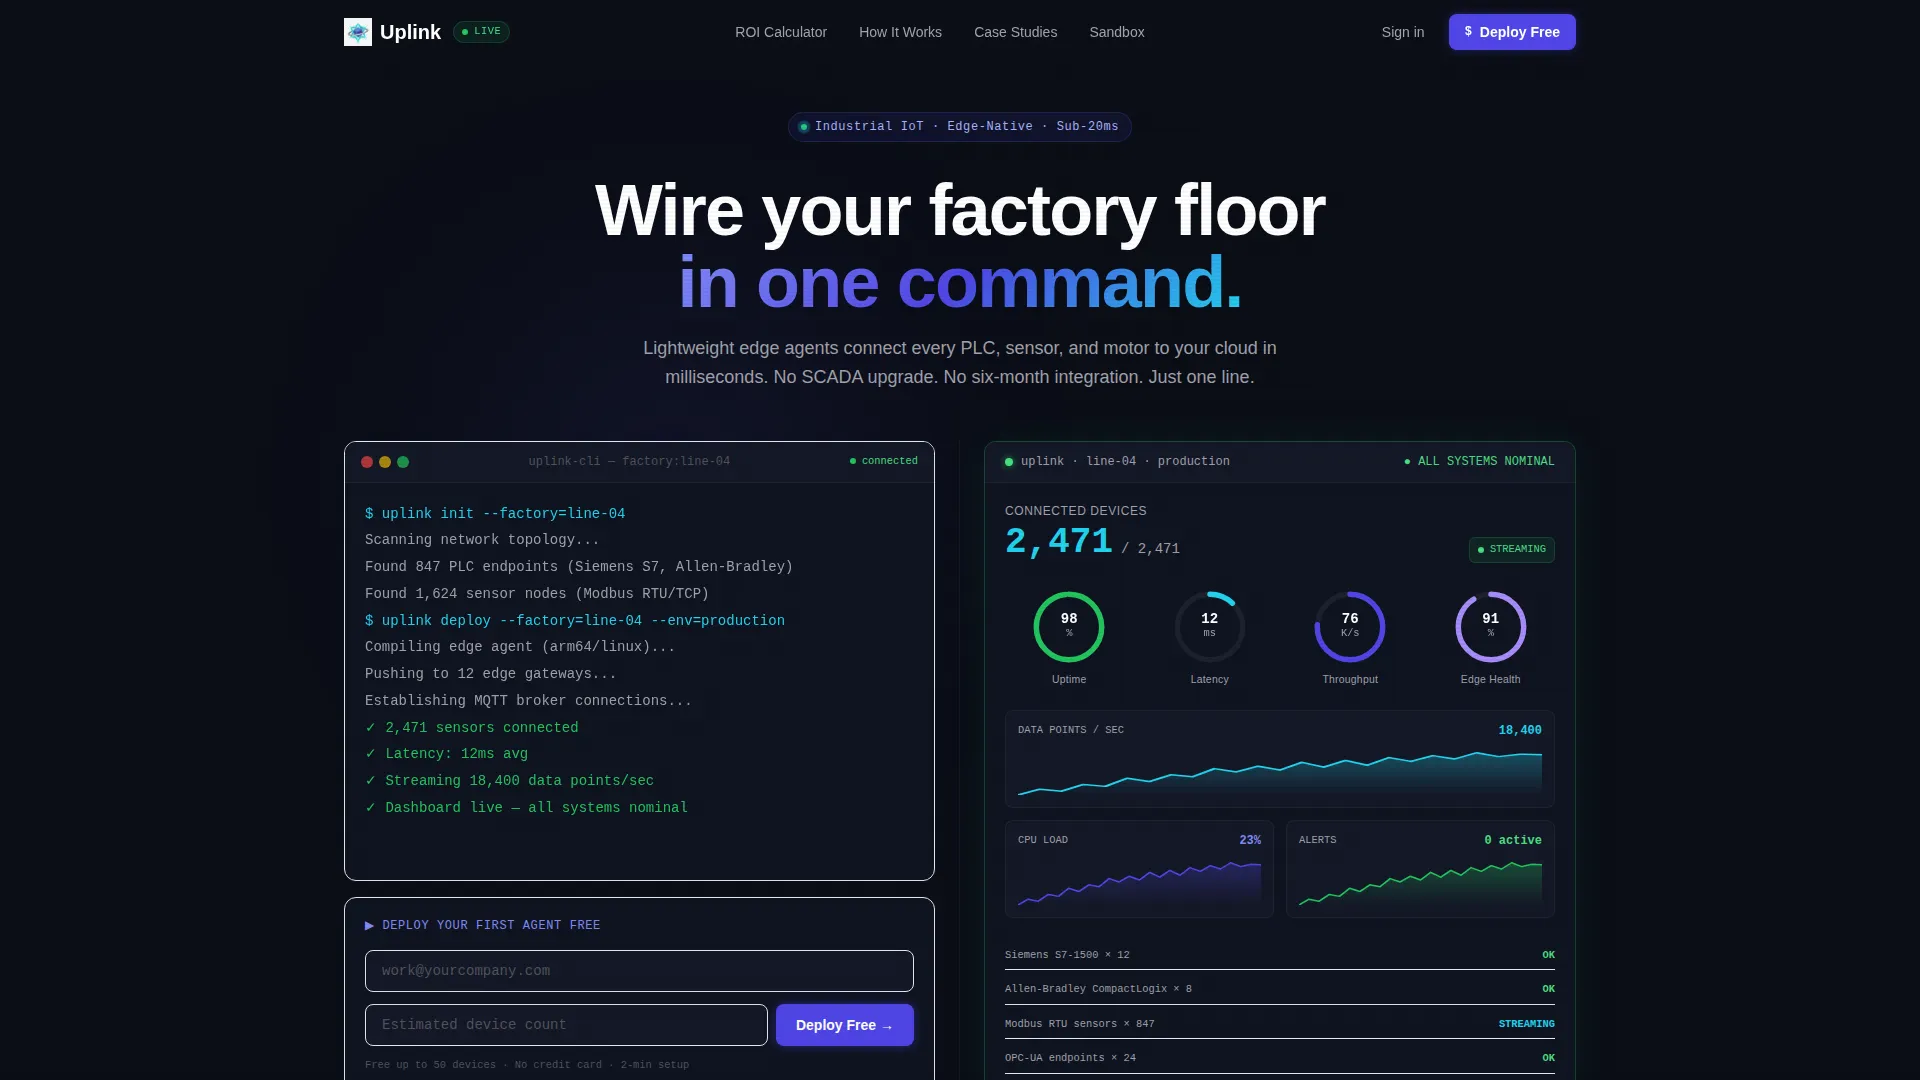Click the Siemens S7-1500 × 12 row
This screenshot has width=1920, height=1080.
click(1280, 955)
